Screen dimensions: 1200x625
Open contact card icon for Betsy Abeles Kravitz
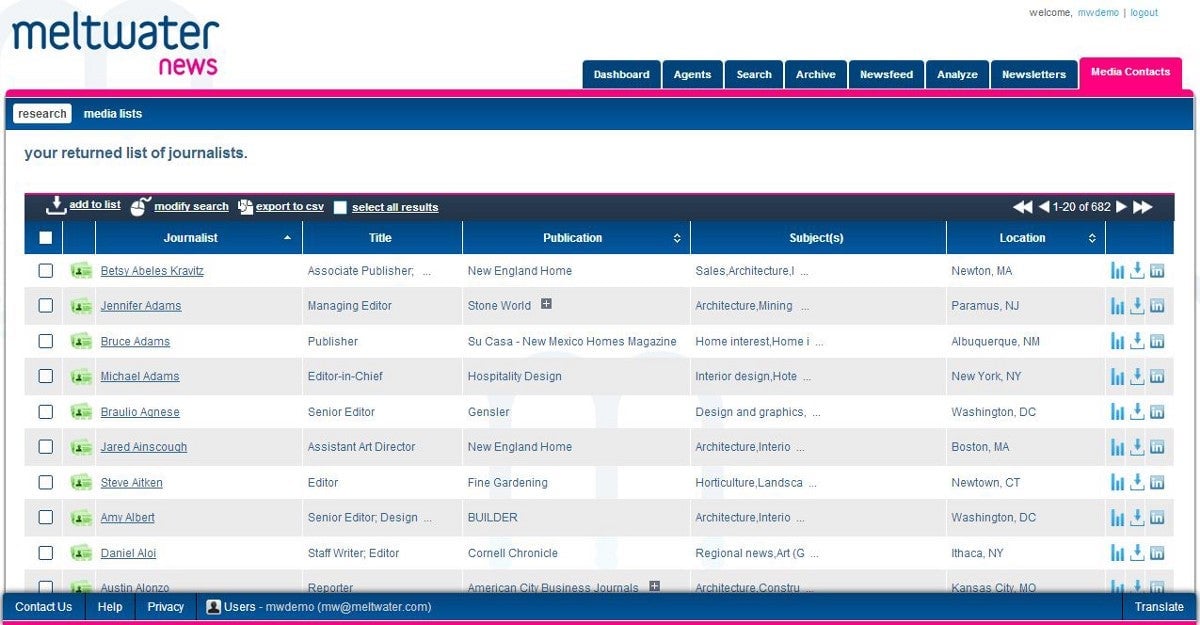[x=81, y=271]
